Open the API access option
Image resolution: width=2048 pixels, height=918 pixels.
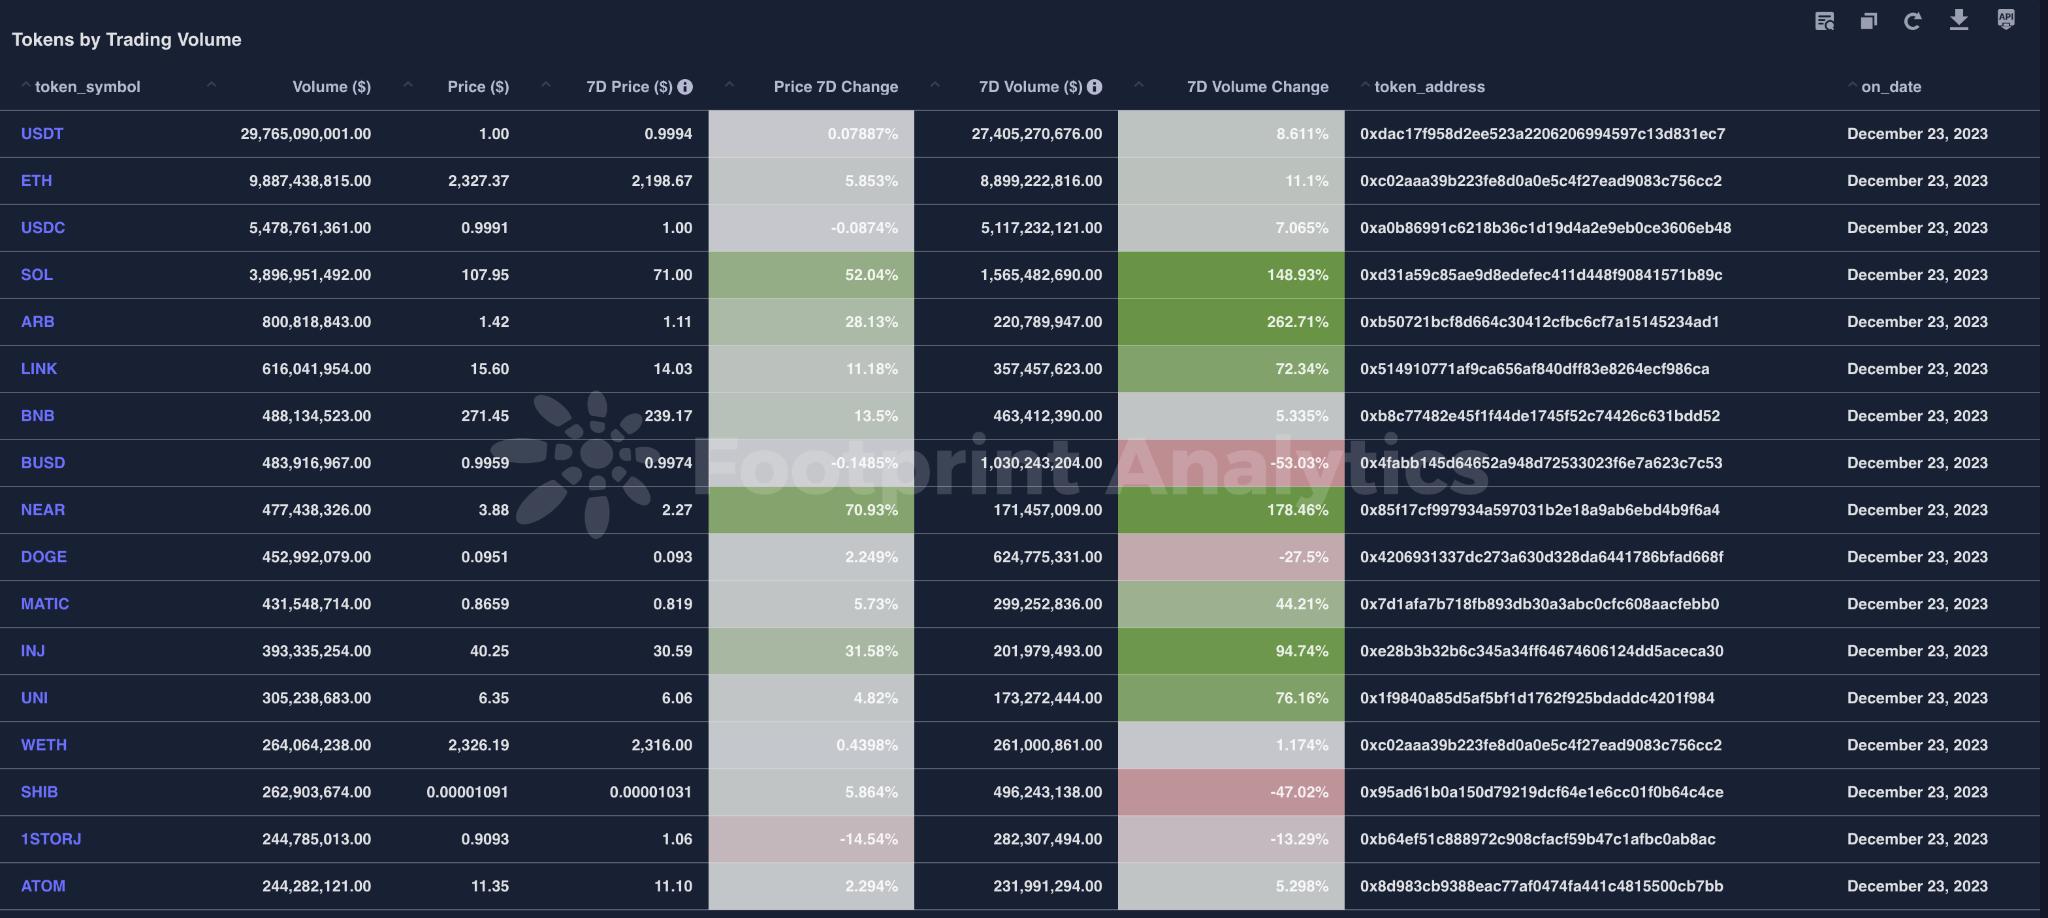click(x=2004, y=20)
